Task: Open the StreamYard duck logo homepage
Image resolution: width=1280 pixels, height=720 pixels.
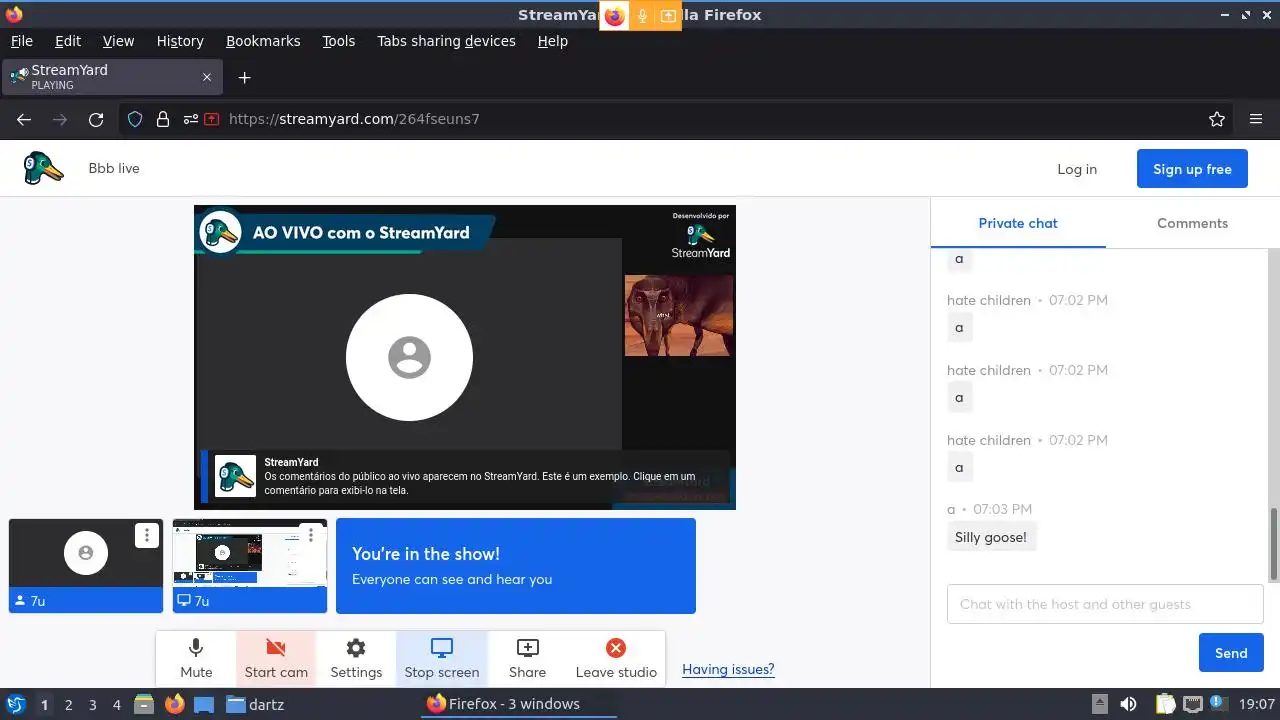Action: (x=44, y=168)
